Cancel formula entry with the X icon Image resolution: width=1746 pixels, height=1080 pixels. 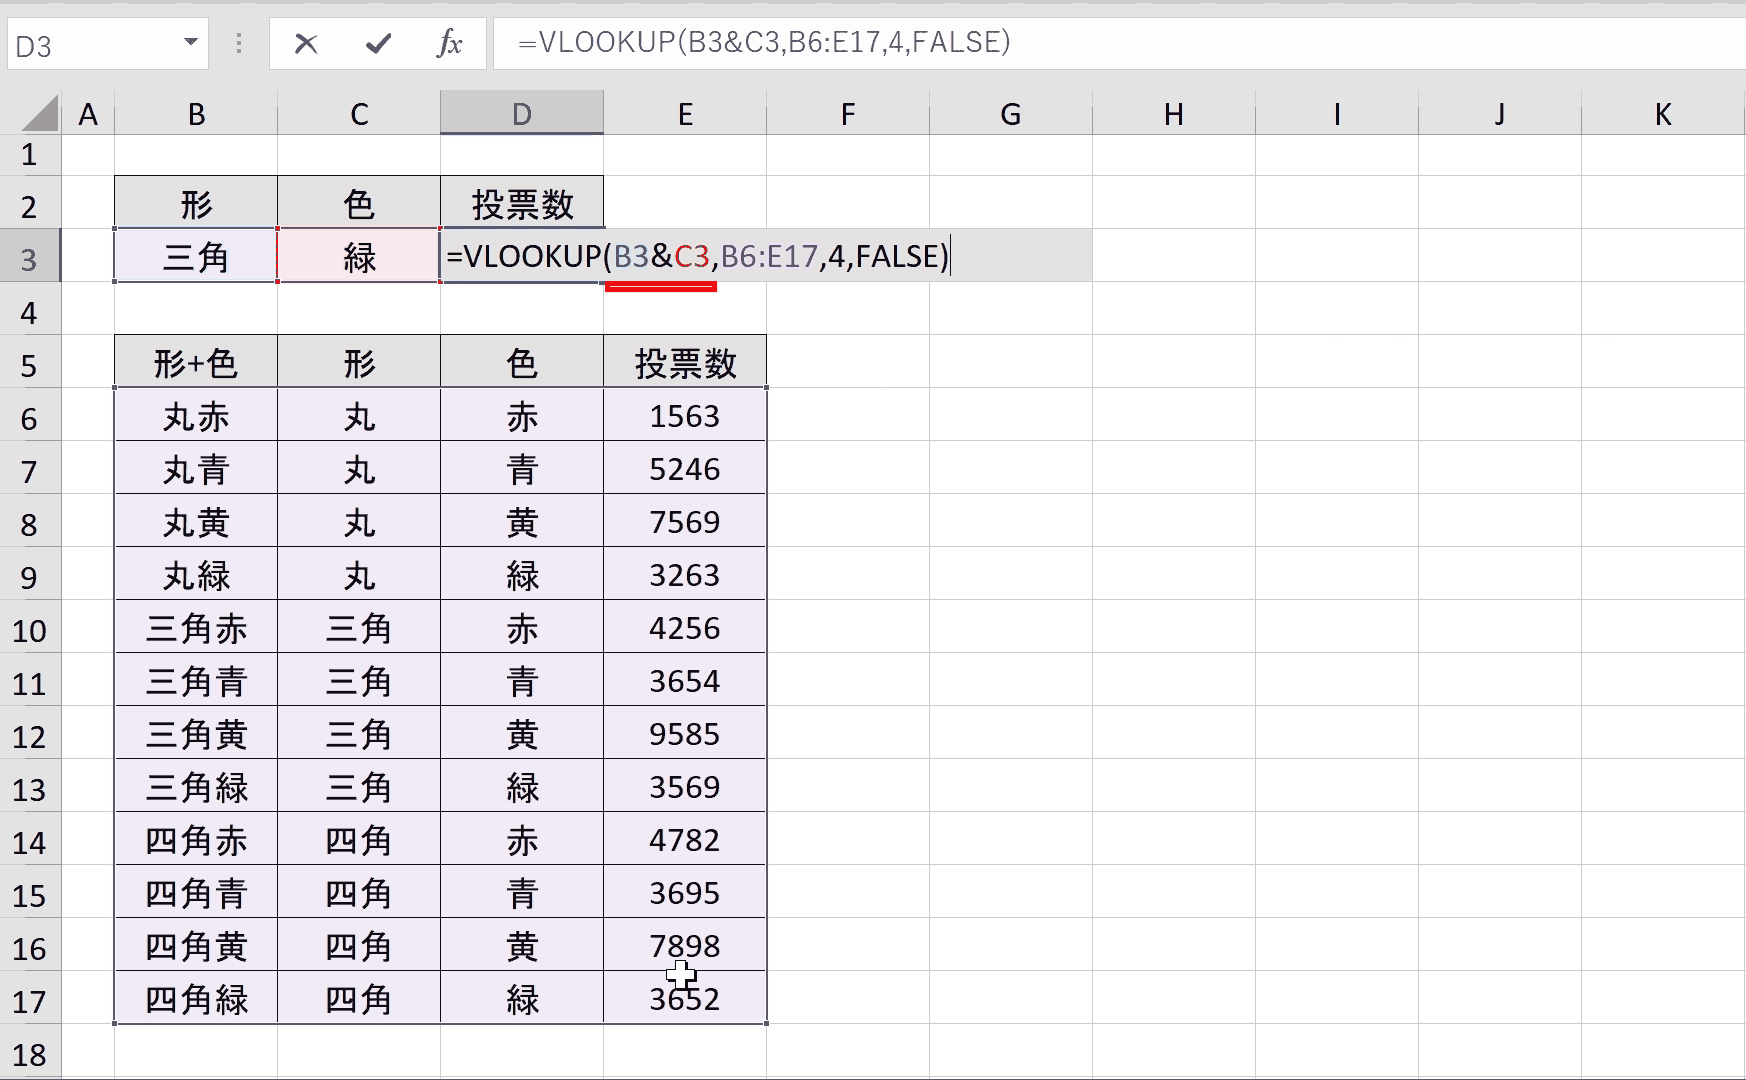(306, 43)
